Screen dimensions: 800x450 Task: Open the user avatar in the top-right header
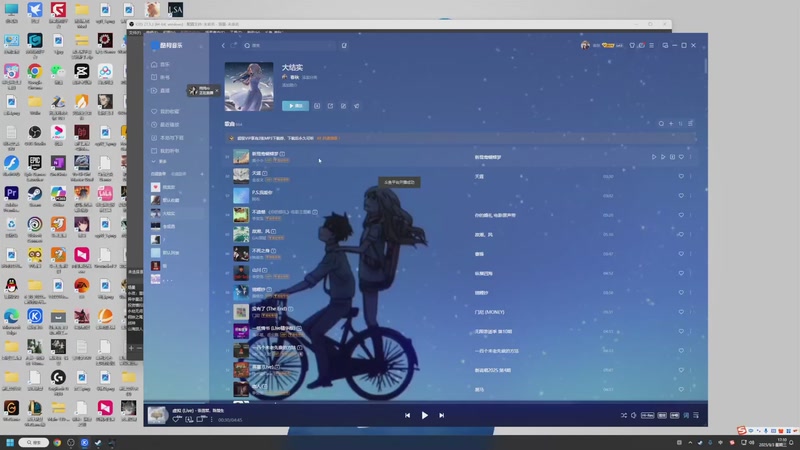point(585,45)
